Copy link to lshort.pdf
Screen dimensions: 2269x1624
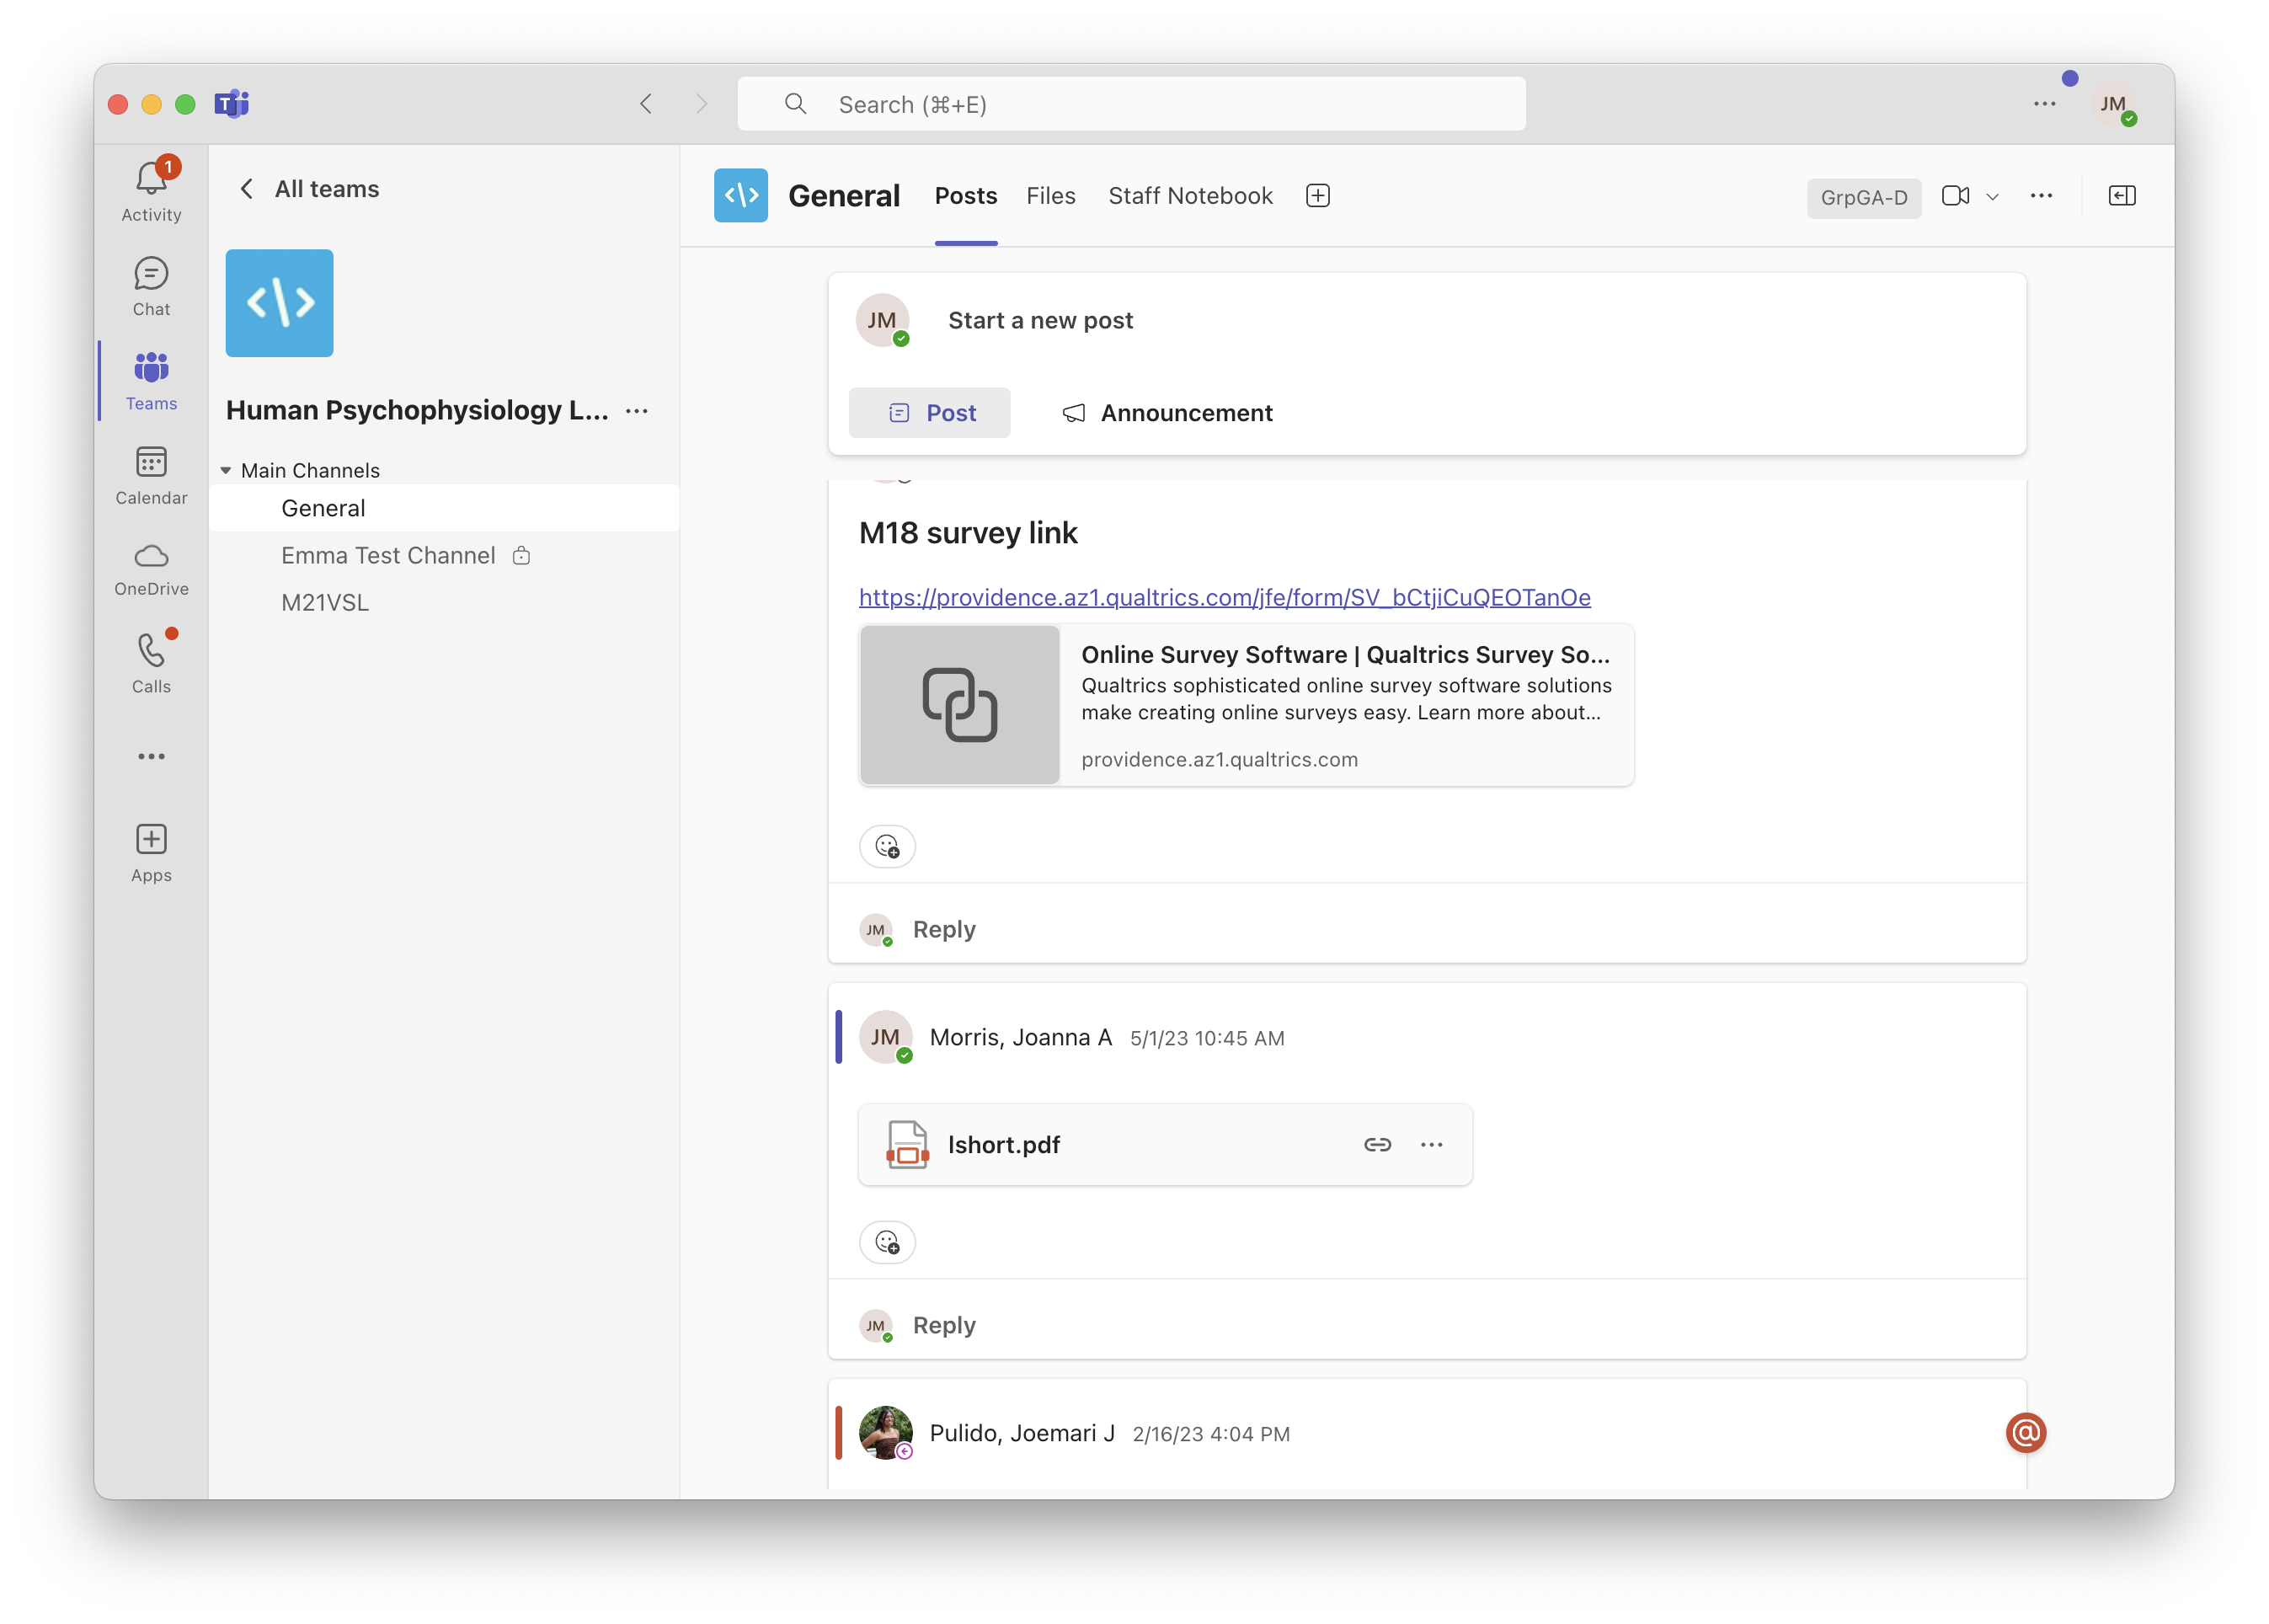point(1377,1145)
